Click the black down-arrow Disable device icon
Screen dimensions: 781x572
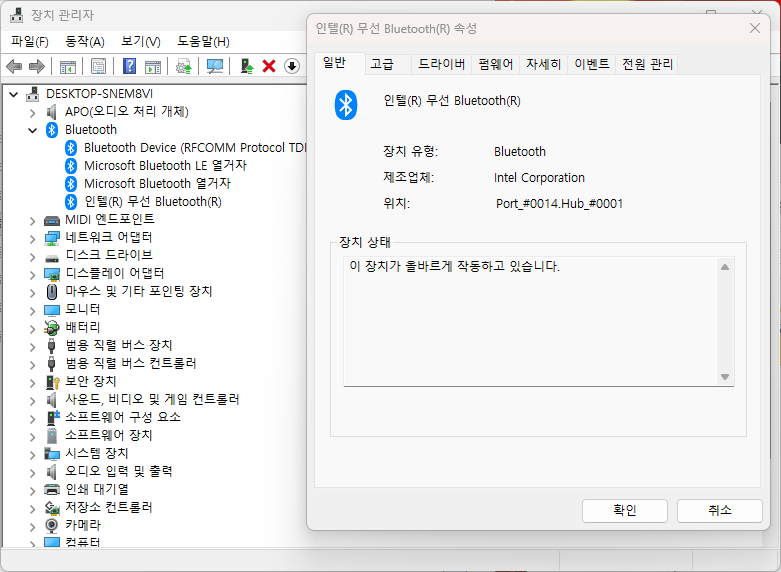point(292,66)
